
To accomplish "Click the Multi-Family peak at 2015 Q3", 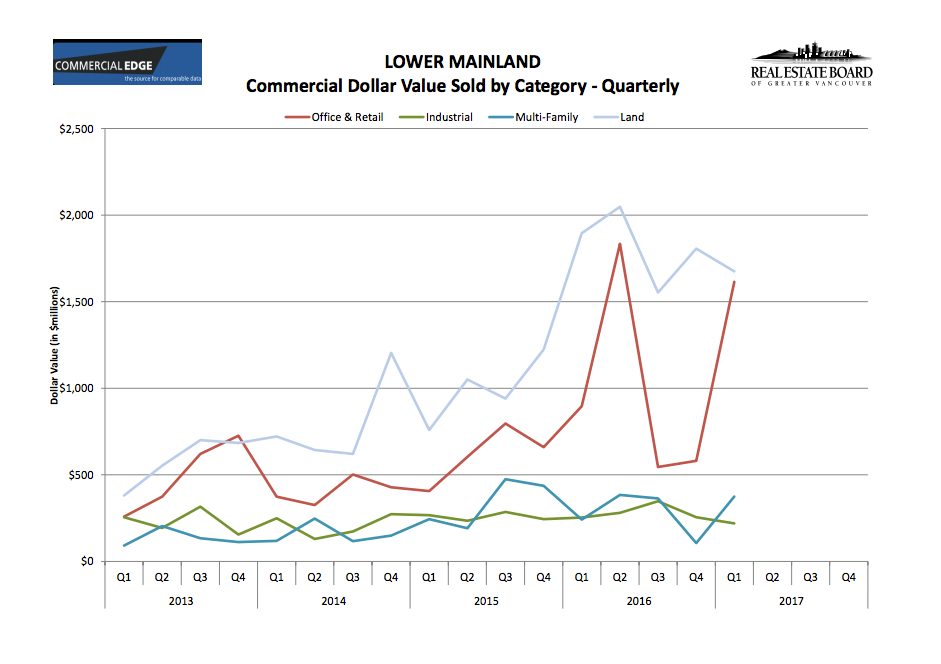I will coord(505,479).
